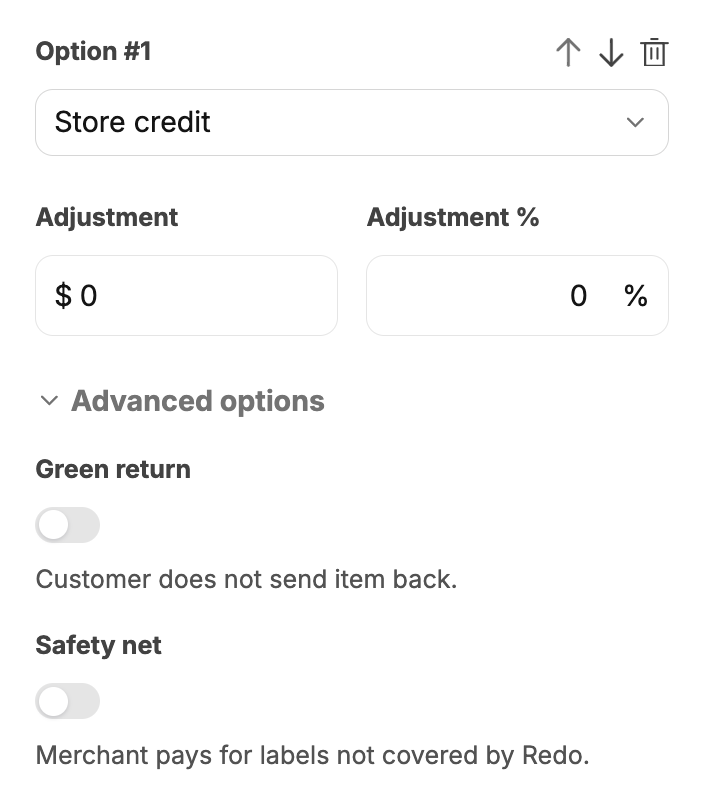Click 'Merchant pays for labels' description text
Viewport: 702px width, 804px height.
coord(312,755)
